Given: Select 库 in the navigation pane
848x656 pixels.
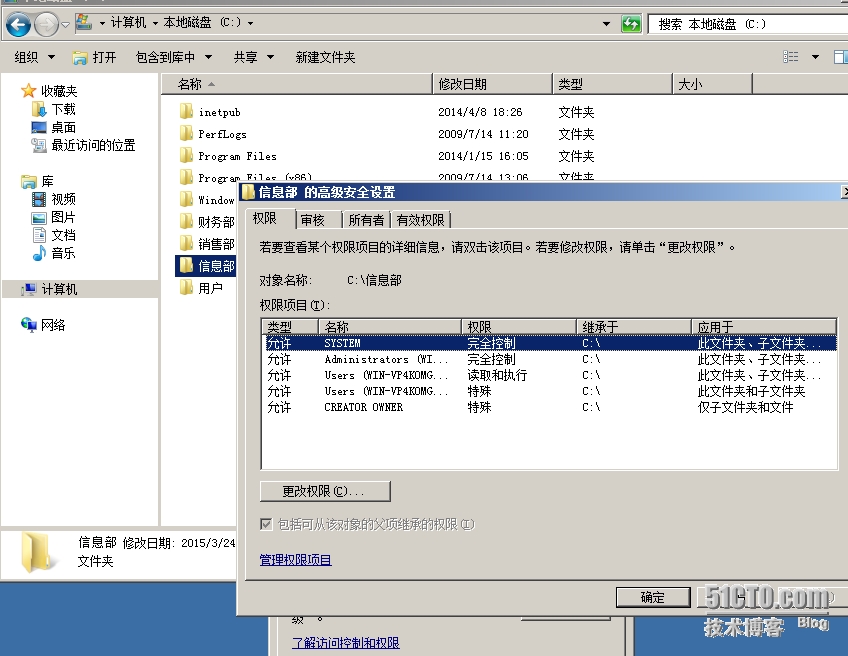Looking at the screenshot, I should [48, 181].
